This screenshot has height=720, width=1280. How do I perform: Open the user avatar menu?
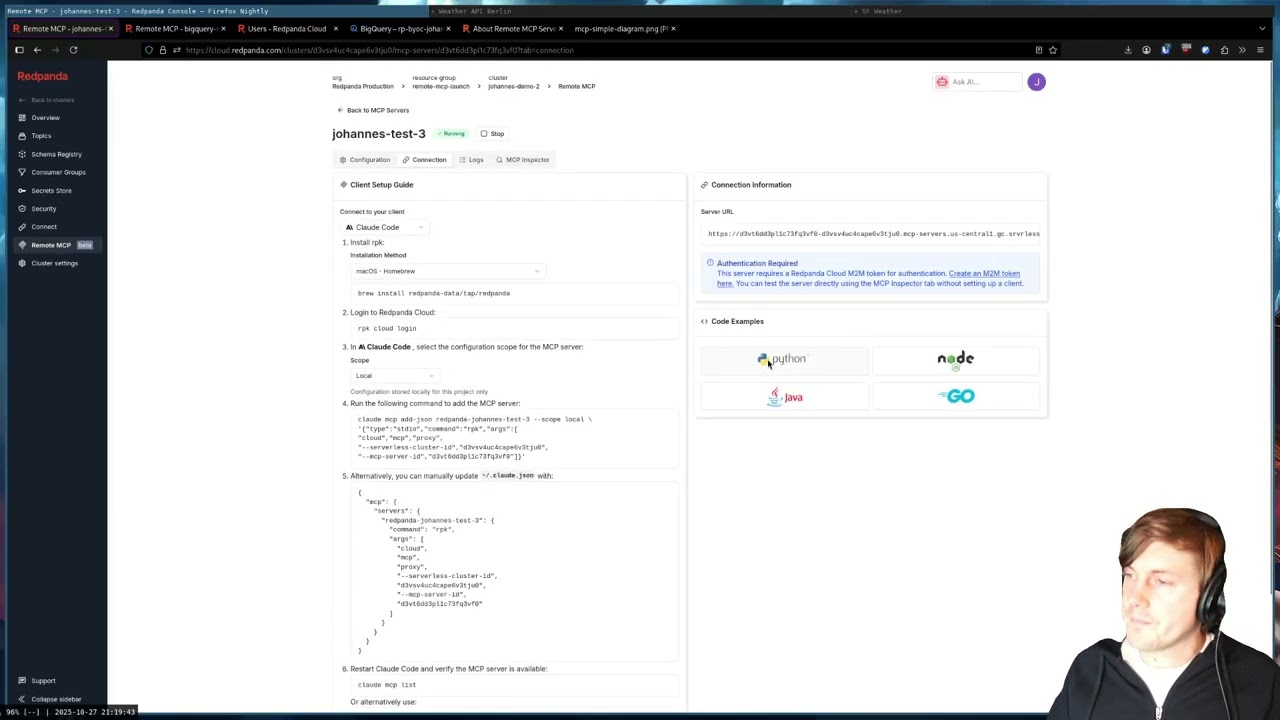point(1036,82)
